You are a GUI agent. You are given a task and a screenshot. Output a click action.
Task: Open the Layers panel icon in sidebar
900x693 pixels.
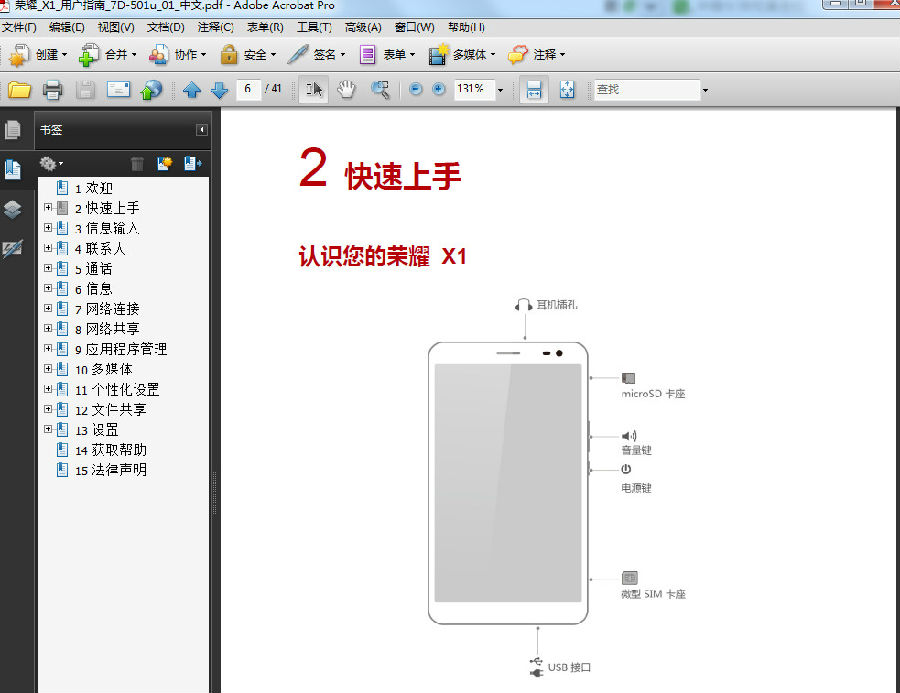click(13, 210)
